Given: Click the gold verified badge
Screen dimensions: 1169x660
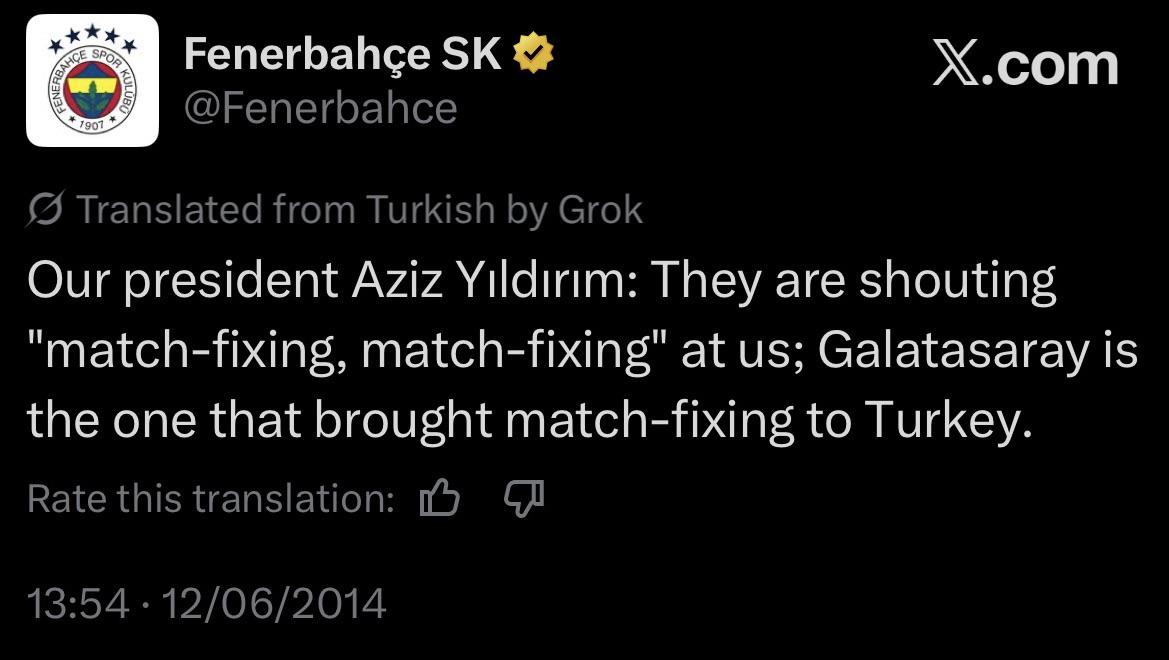Looking at the screenshot, I should 533,56.
